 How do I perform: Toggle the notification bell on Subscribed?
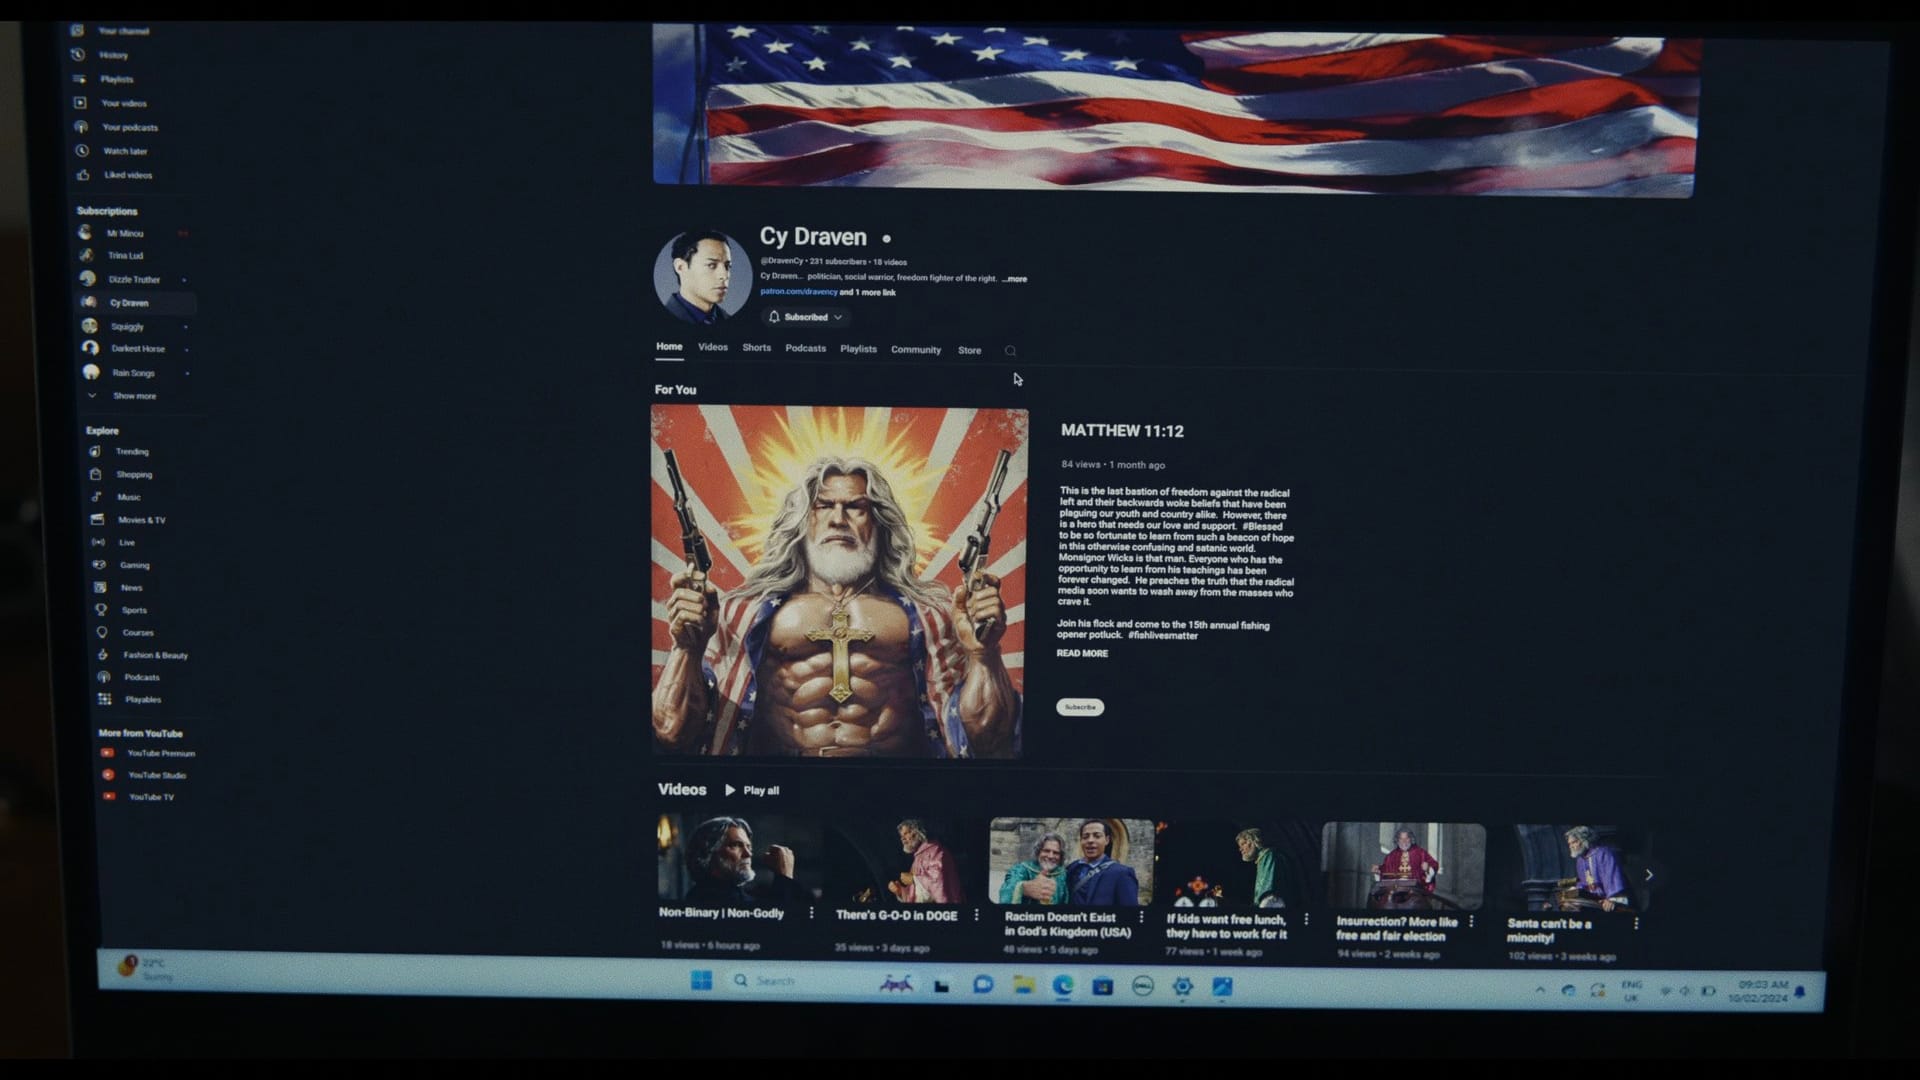[x=773, y=317]
